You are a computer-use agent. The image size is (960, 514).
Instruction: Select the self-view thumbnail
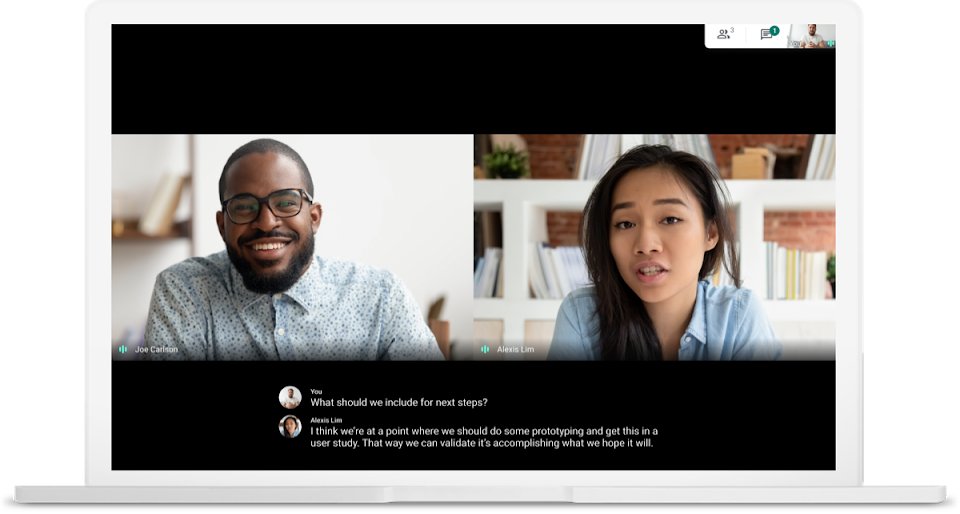[x=811, y=36]
